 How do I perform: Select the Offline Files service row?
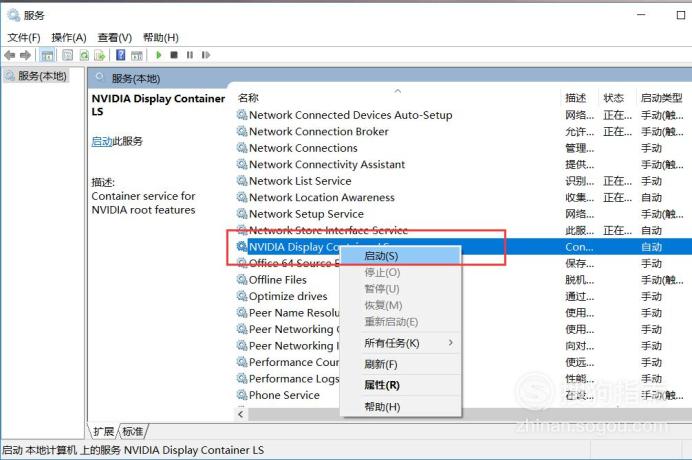pyautogui.click(x=463, y=279)
